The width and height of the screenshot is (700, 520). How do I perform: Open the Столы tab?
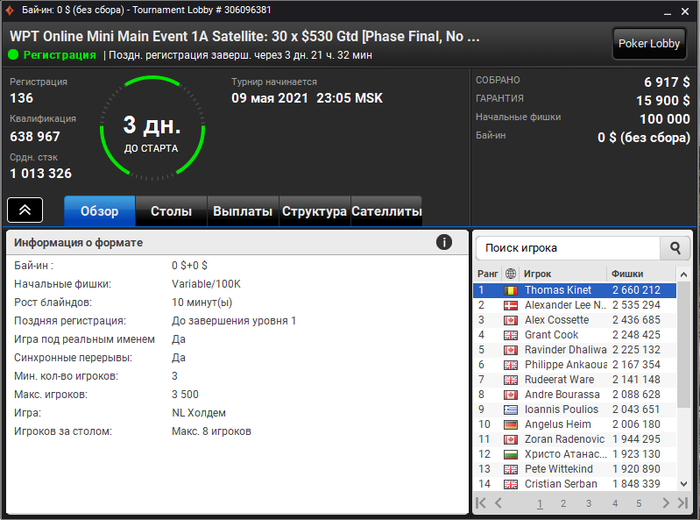[x=171, y=211]
